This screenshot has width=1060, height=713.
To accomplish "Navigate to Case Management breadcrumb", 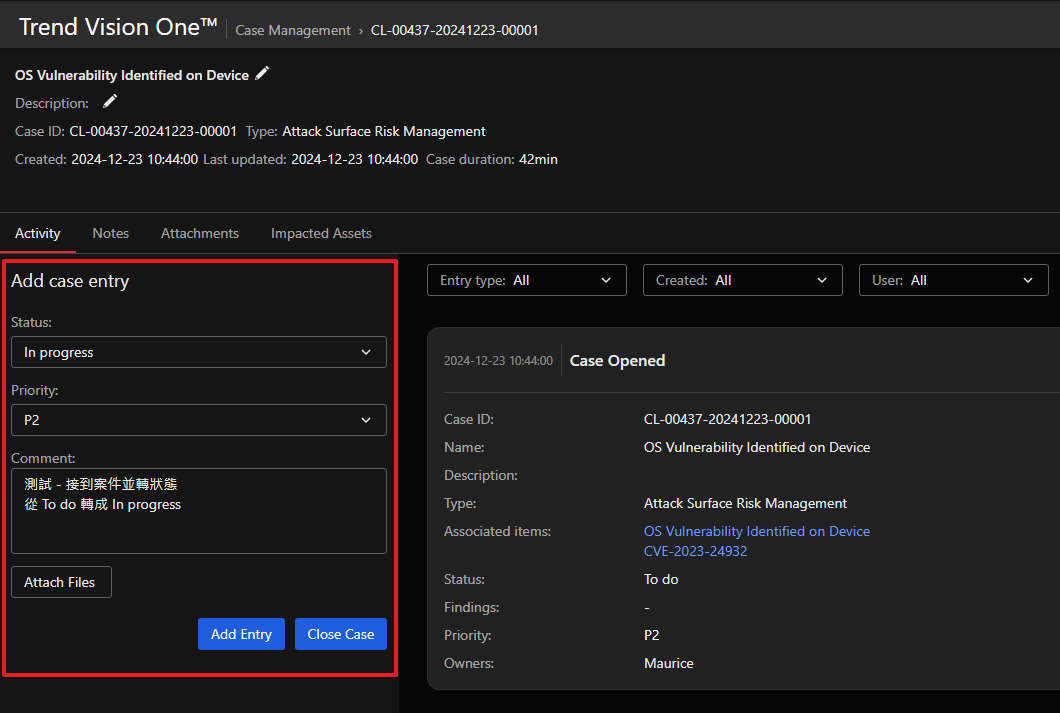I will coord(293,30).
